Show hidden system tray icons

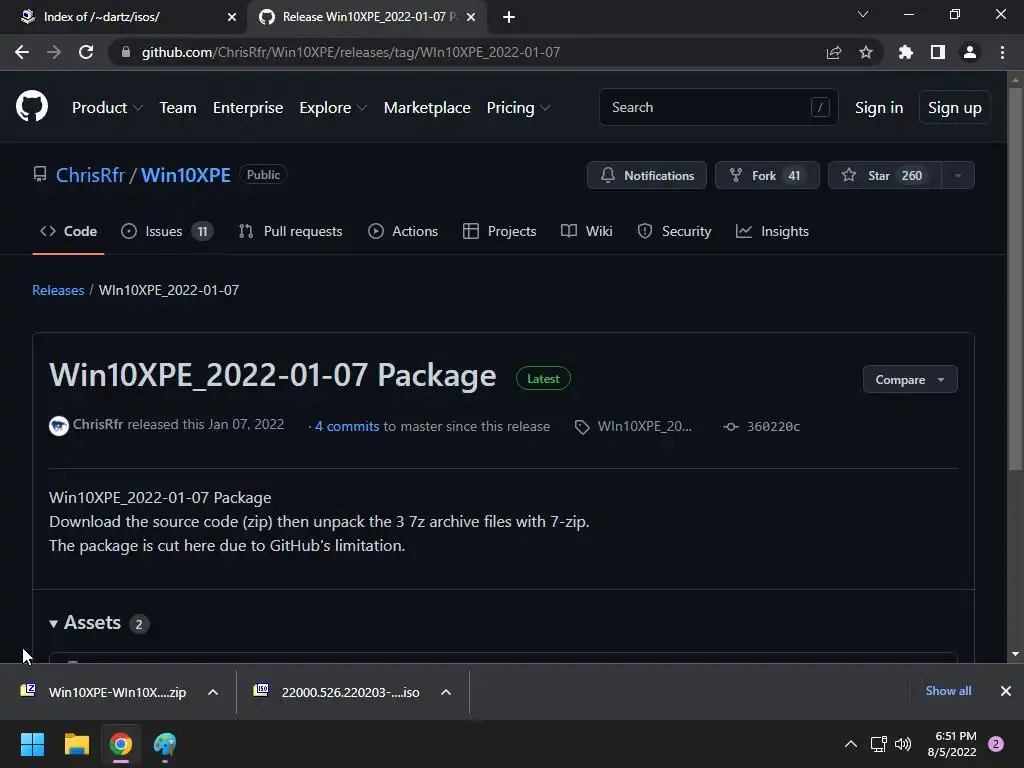851,744
